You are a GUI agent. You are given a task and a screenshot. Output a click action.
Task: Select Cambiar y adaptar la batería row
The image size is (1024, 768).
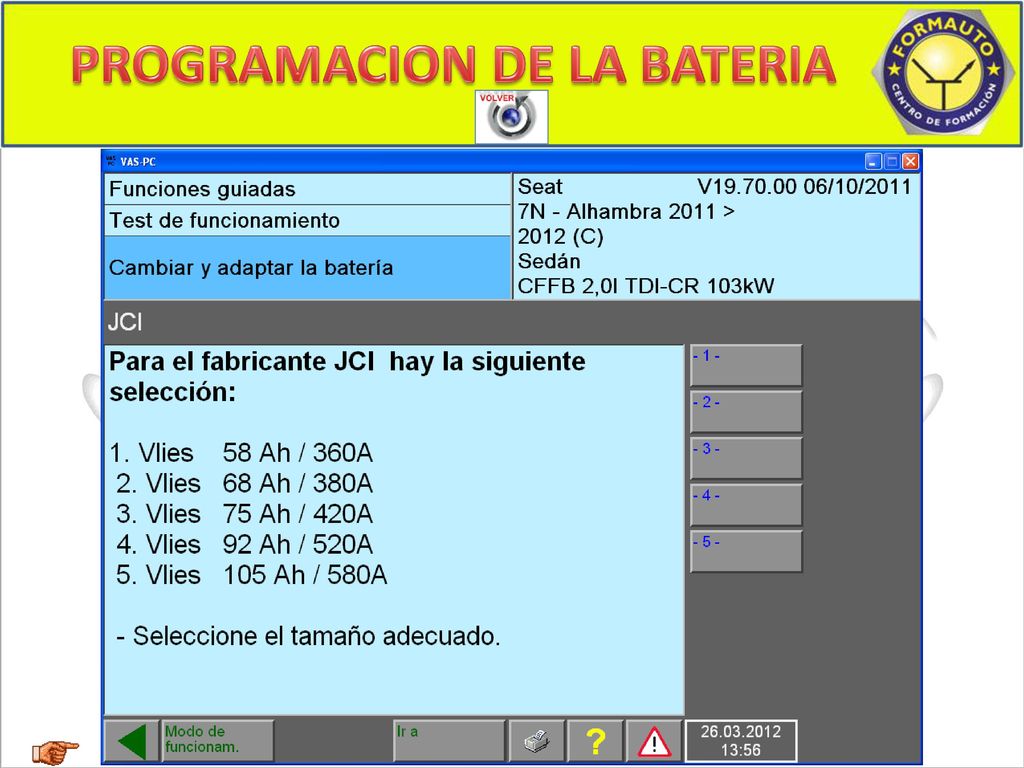pyautogui.click(x=307, y=268)
